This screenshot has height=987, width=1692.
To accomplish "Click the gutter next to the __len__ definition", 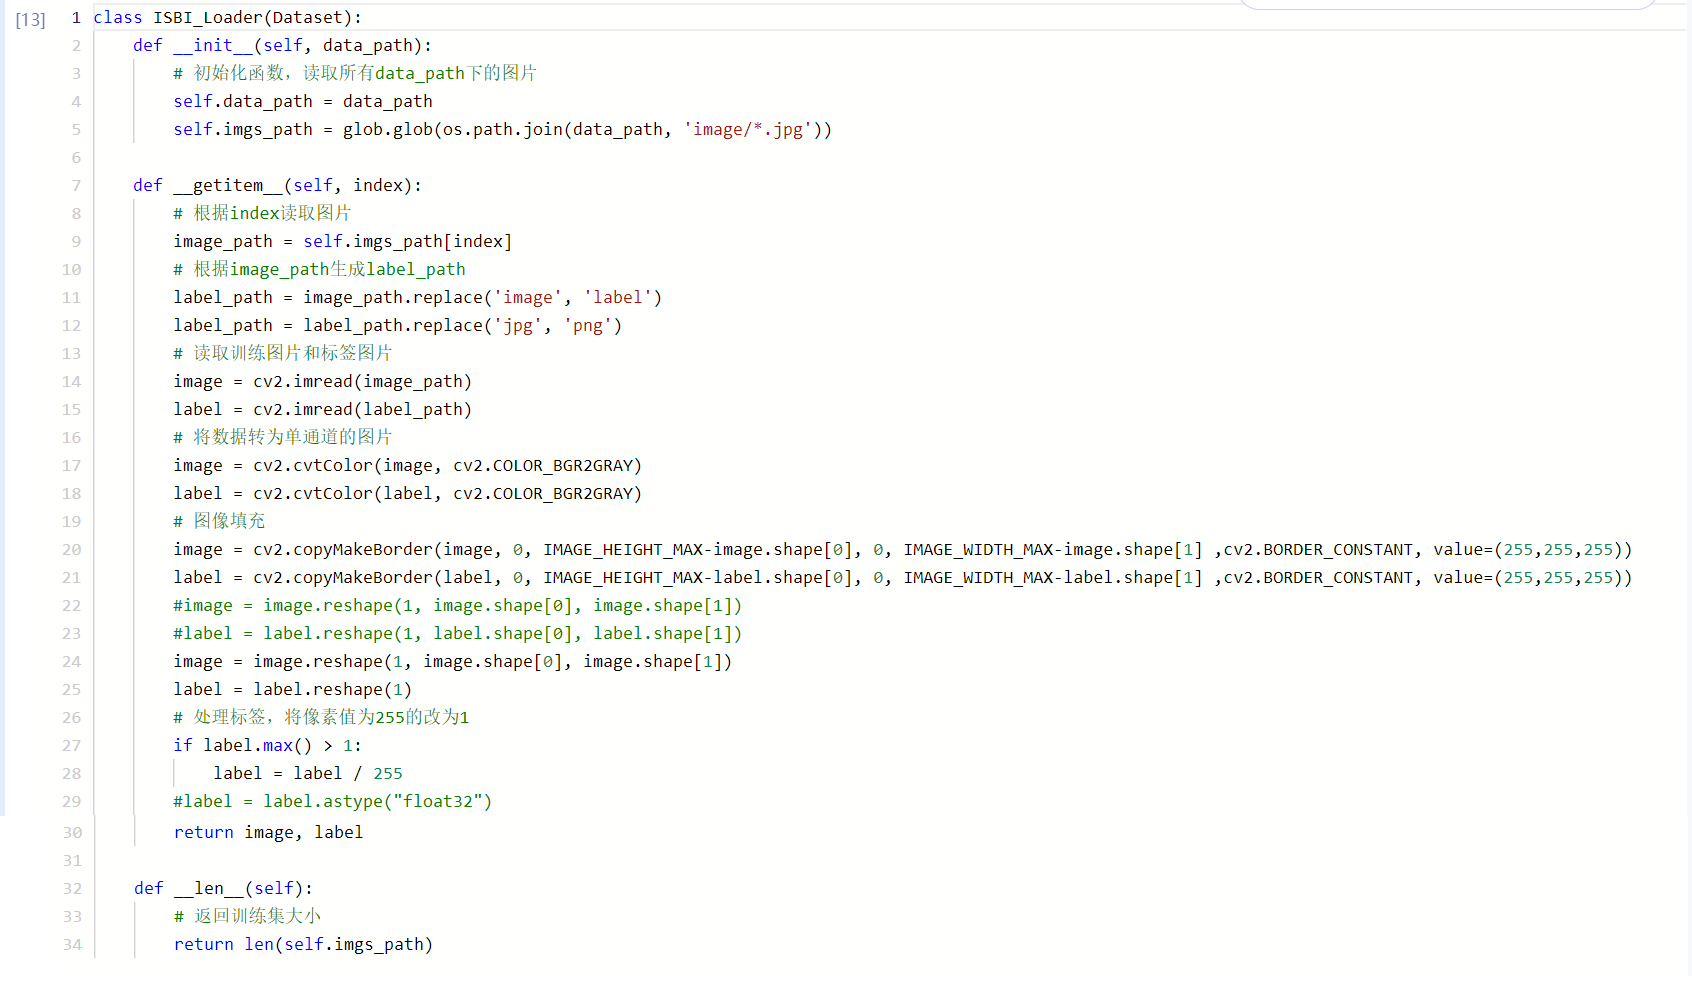I will coord(72,888).
